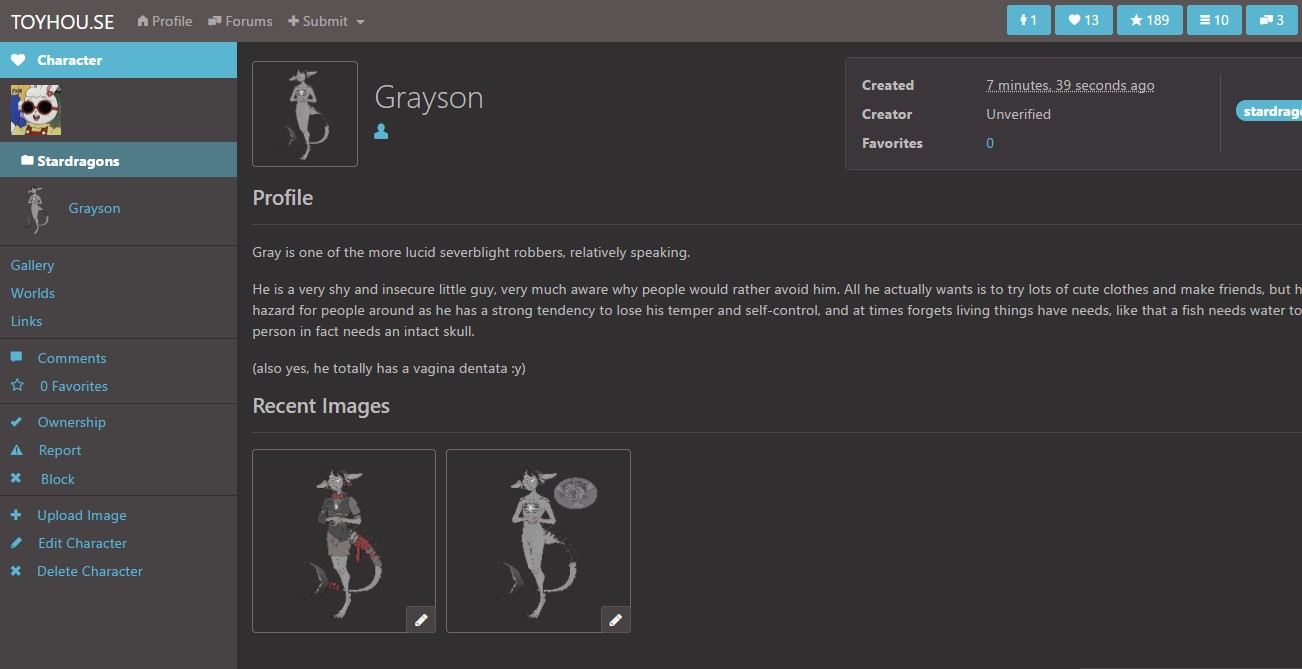Open the Gallery link in the sidebar
This screenshot has width=1302, height=669.
point(32,264)
